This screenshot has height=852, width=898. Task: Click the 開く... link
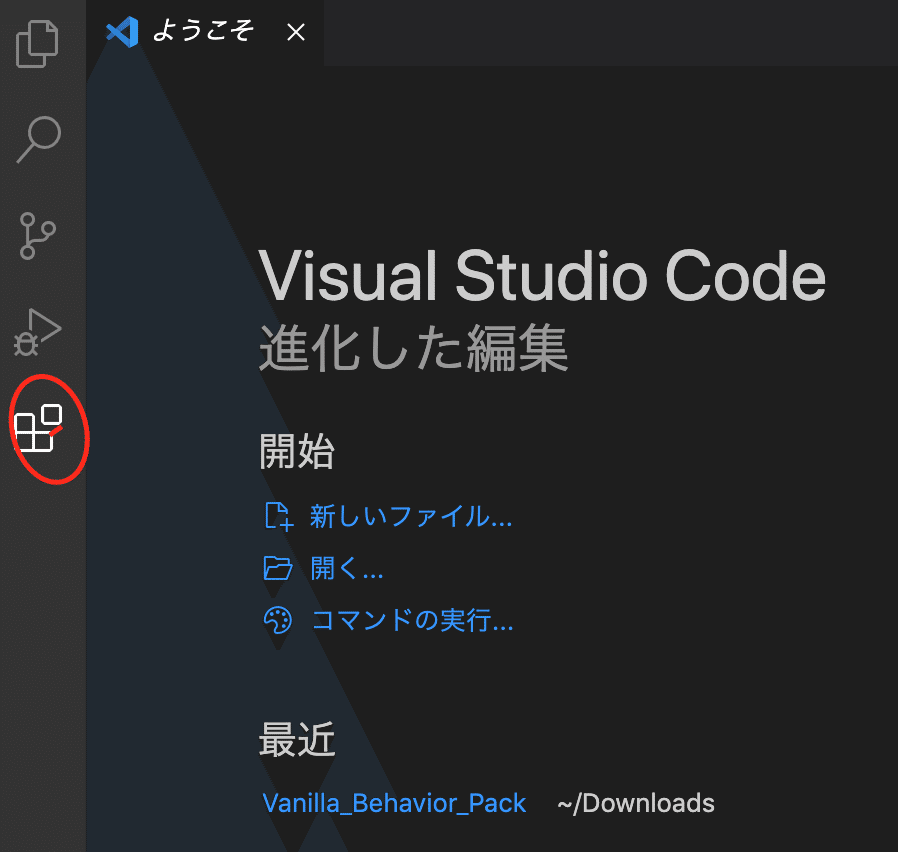(346, 569)
